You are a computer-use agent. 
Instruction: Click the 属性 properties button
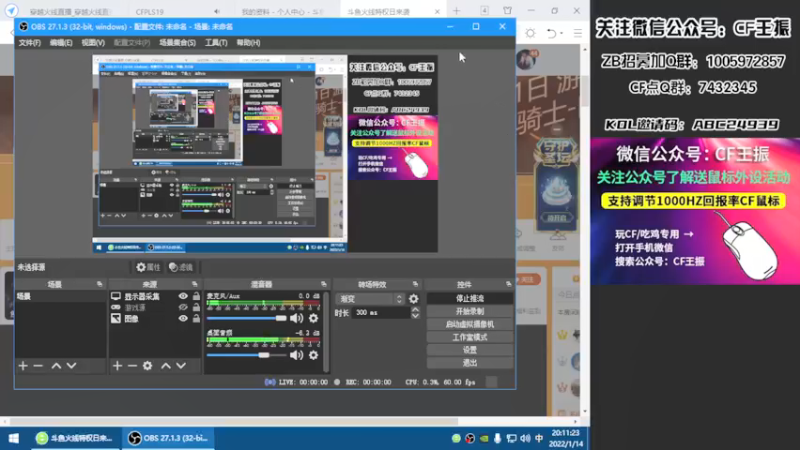coord(148,267)
